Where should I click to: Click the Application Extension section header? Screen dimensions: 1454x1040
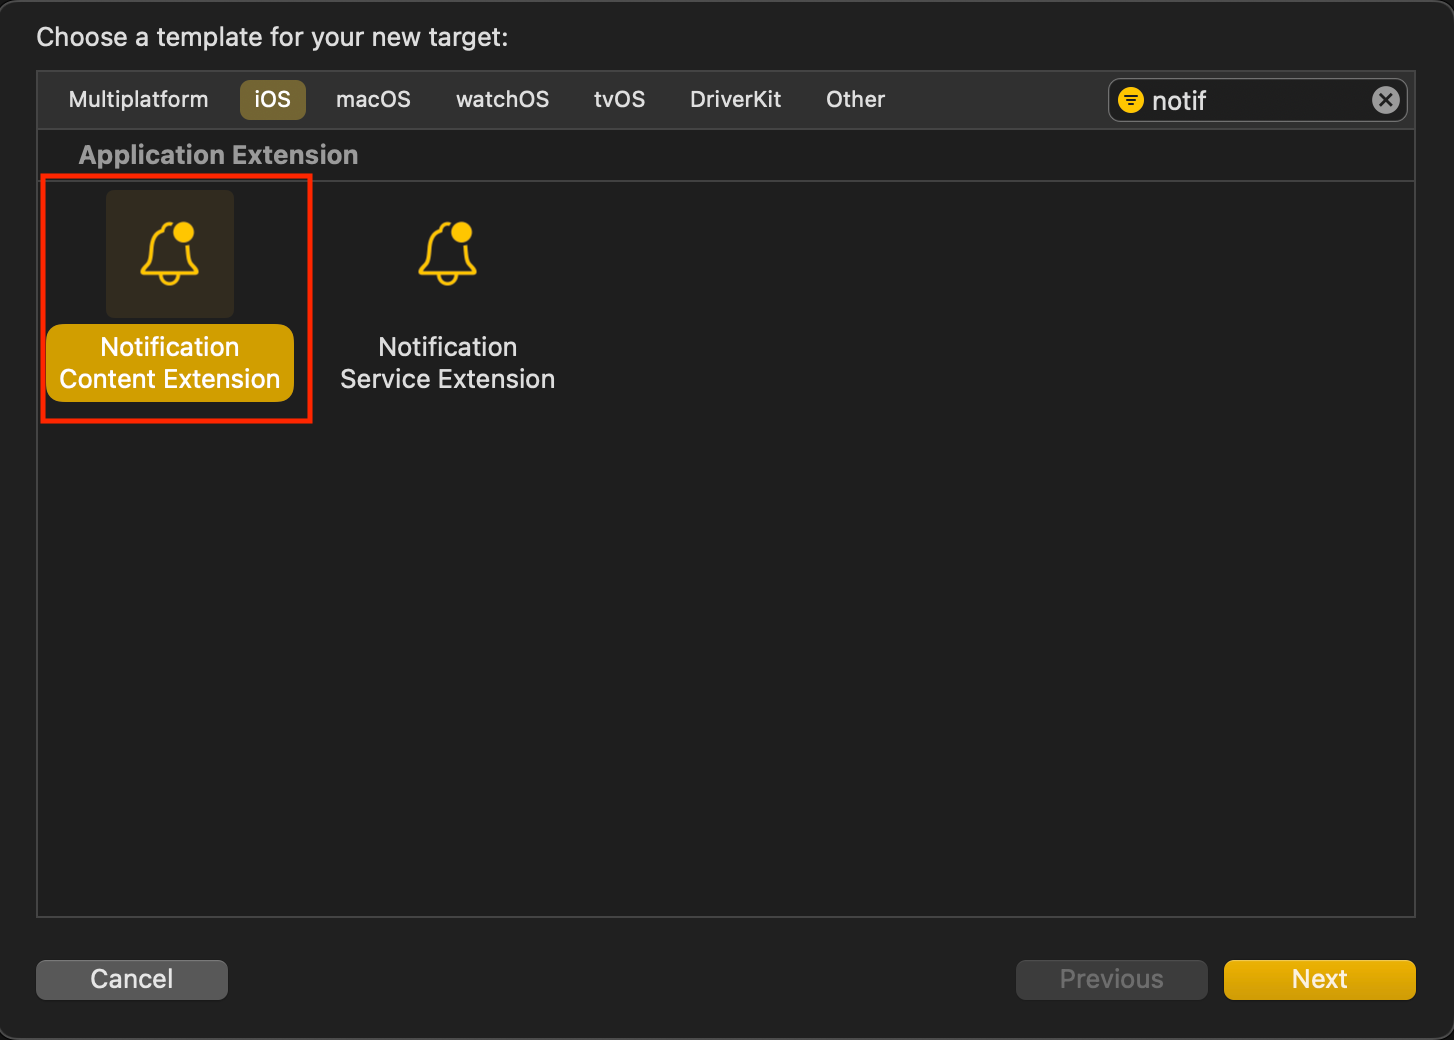click(x=218, y=155)
